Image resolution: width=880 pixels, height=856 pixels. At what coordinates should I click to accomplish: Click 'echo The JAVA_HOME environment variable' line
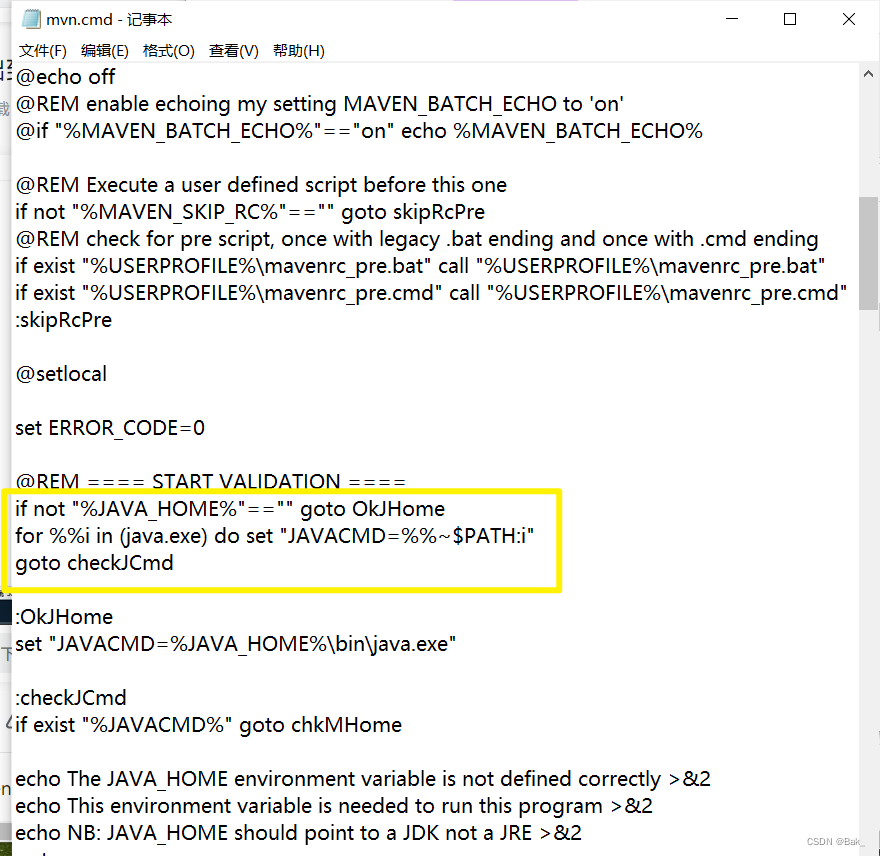363,779
